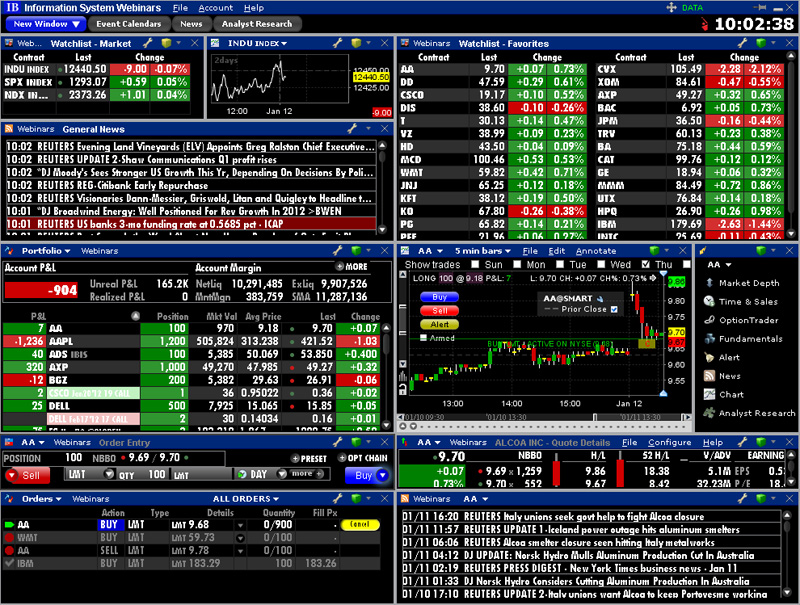The height and width of the screenshot is (605, 800).
Task: Uncheck the Thu show trades checkbox
Action: [647, 265]
